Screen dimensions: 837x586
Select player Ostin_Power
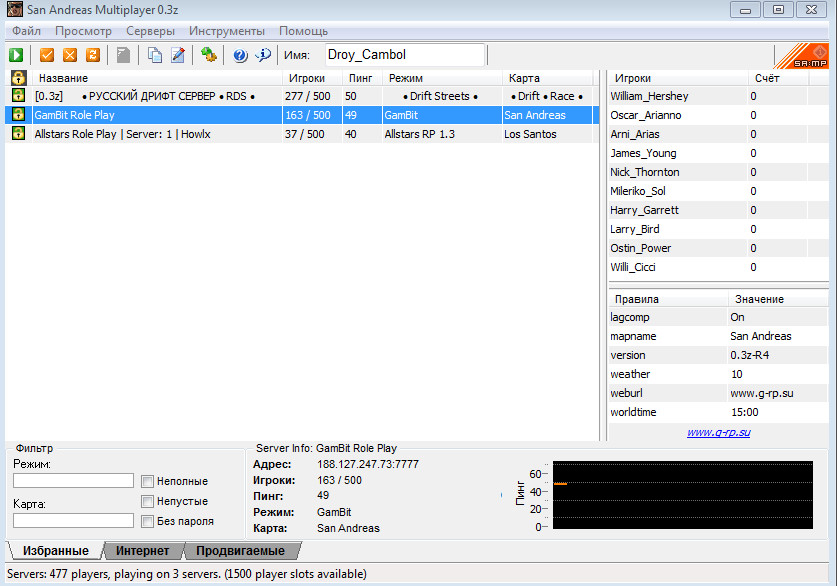718,248
